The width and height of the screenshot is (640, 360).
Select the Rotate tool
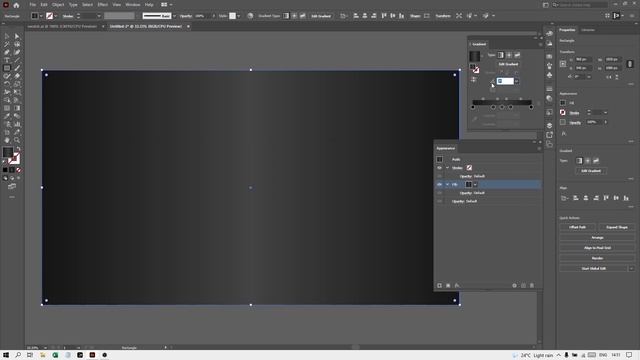pyautogui.click(x=7, y=84)
